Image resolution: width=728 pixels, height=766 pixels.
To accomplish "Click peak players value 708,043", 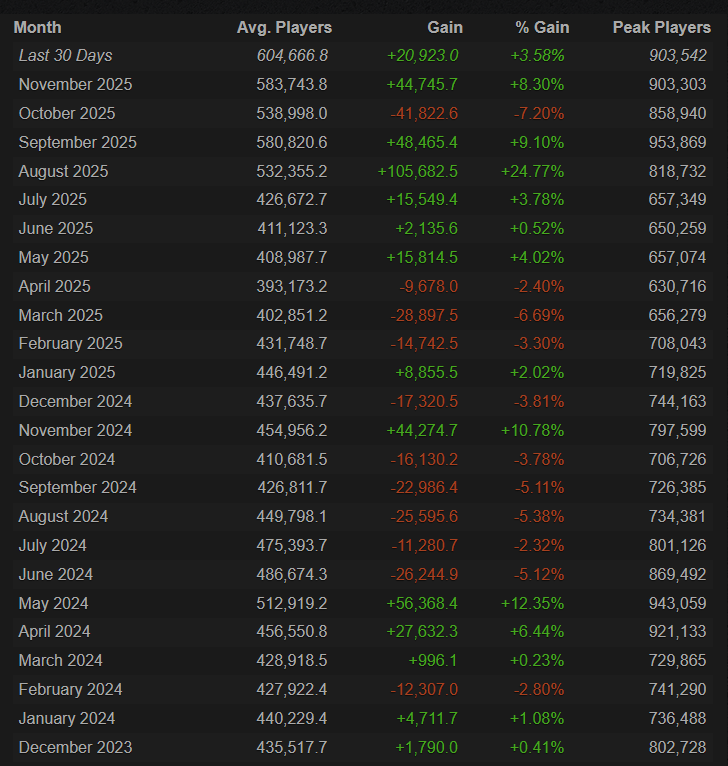I will coord(678,343).
